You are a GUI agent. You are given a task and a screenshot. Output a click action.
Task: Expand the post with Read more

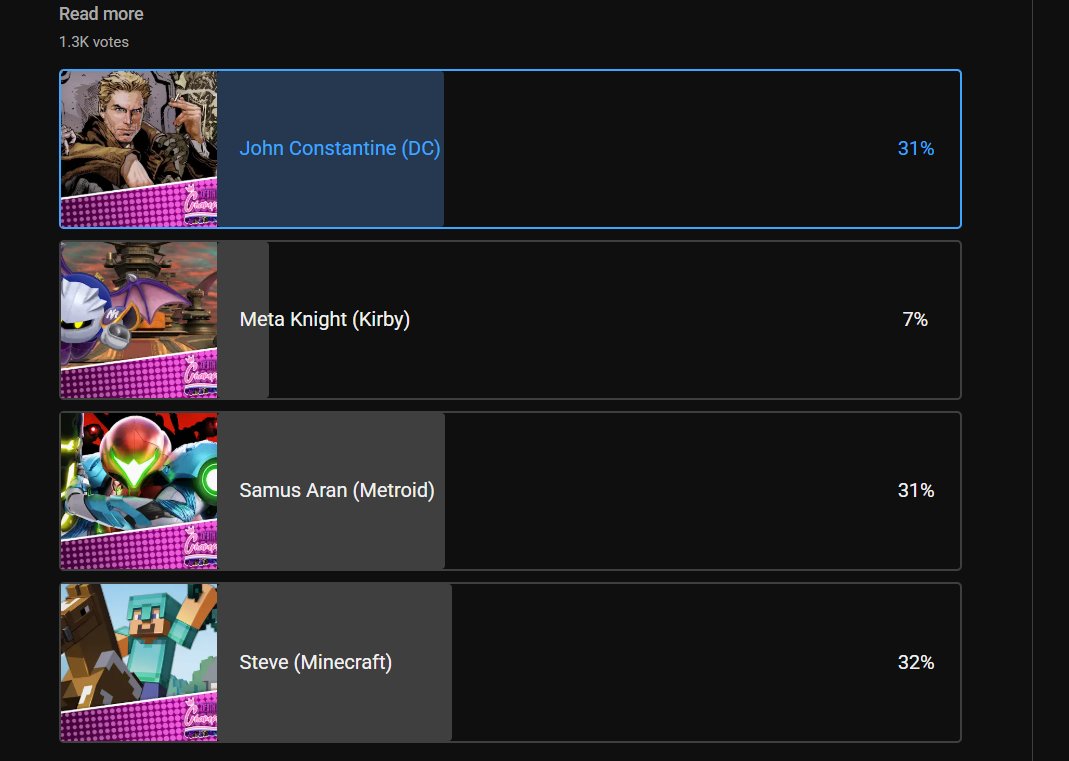[101, 14]
